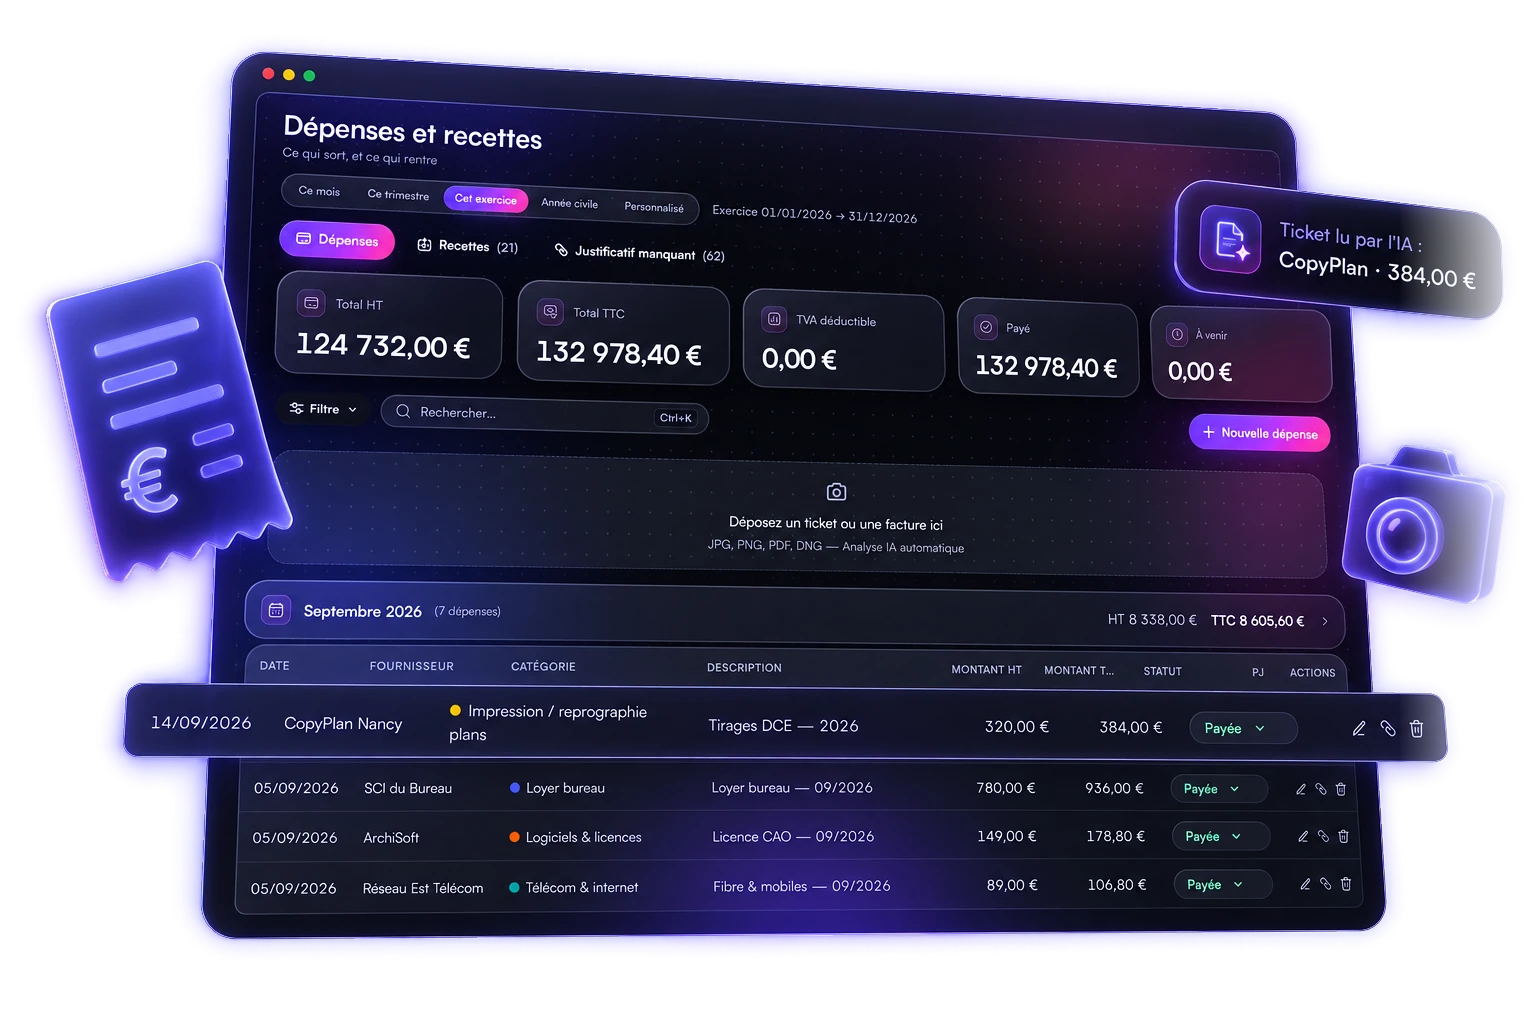Attach a receipt to ArchiSoft row
This screenshot has height=1024, width=1536.
point(1323,836)
